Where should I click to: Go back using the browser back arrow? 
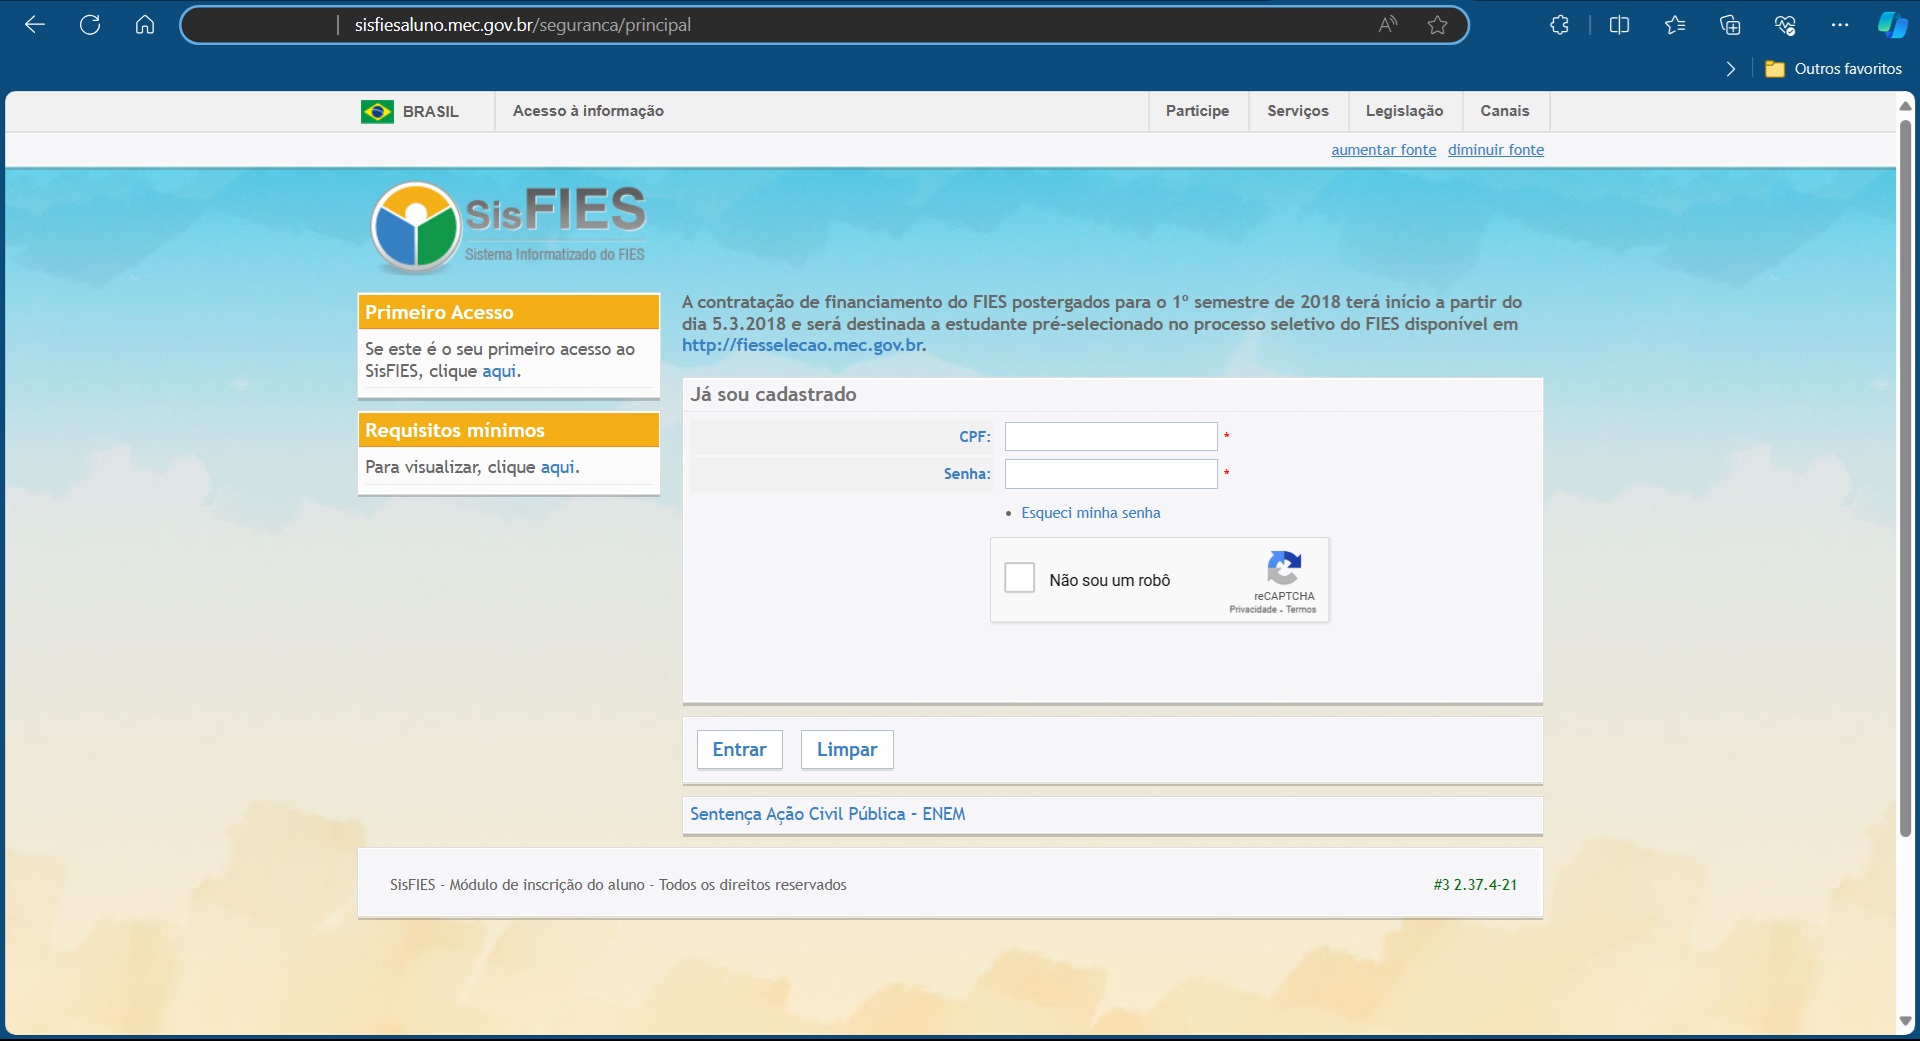point(35,25)
